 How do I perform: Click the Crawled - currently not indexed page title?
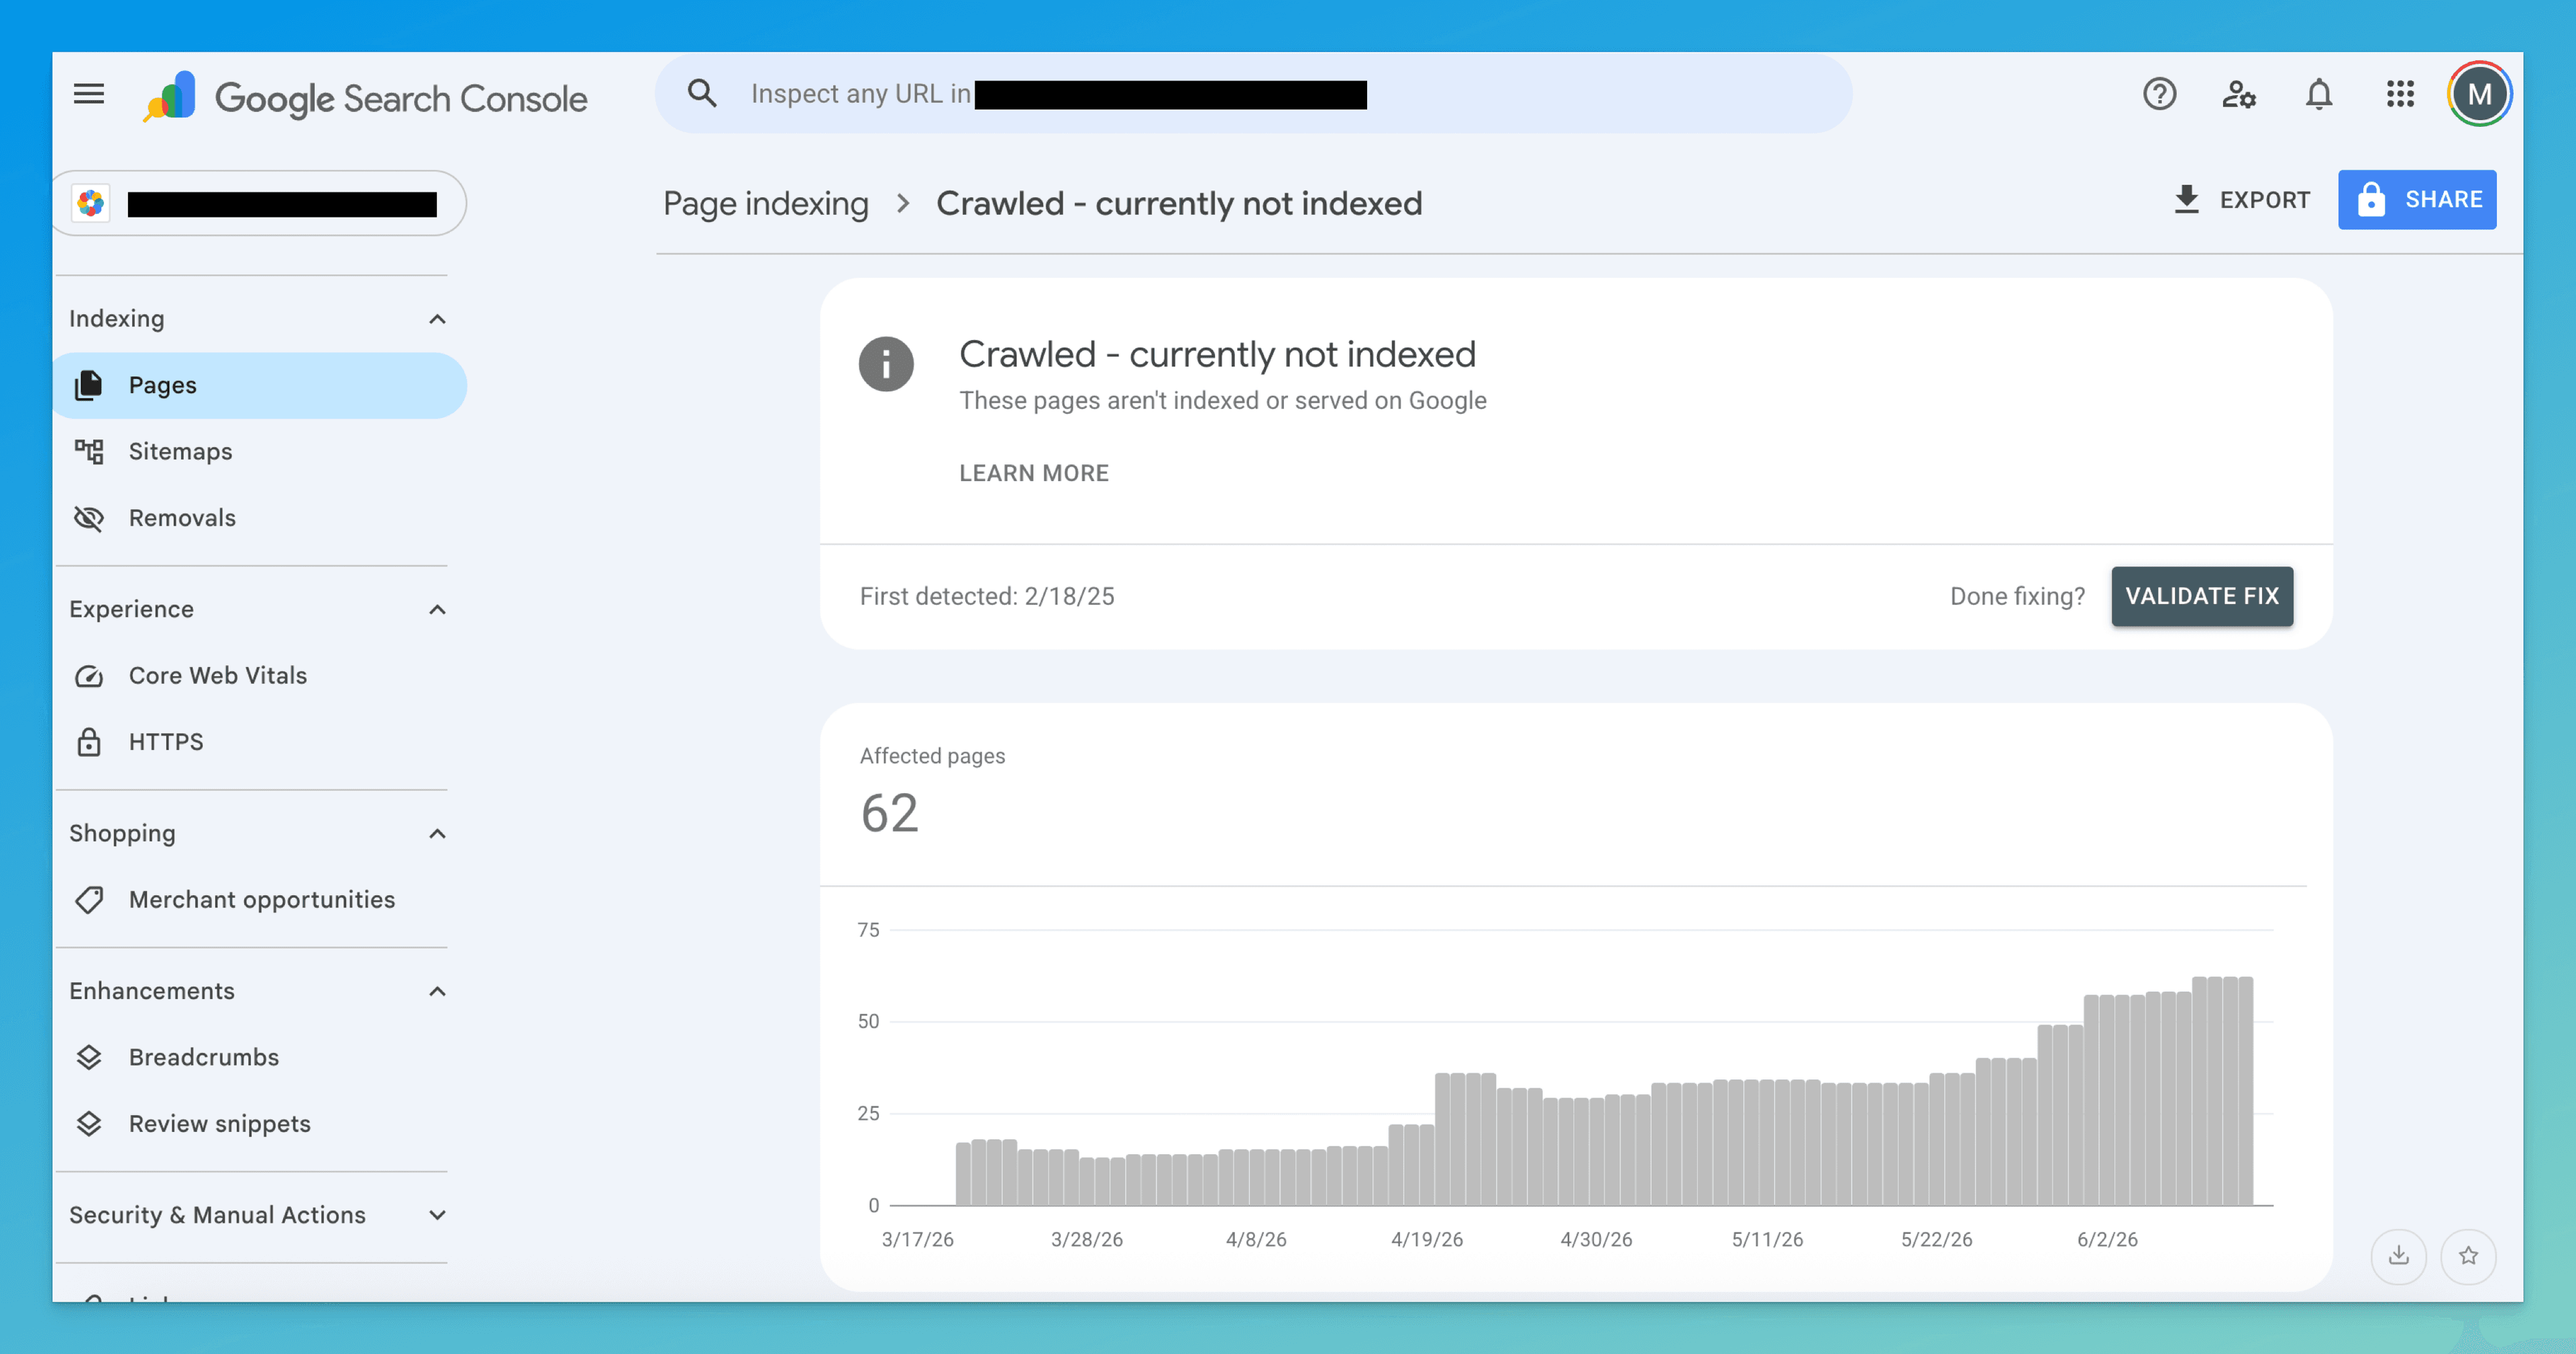click(1179, 204)
